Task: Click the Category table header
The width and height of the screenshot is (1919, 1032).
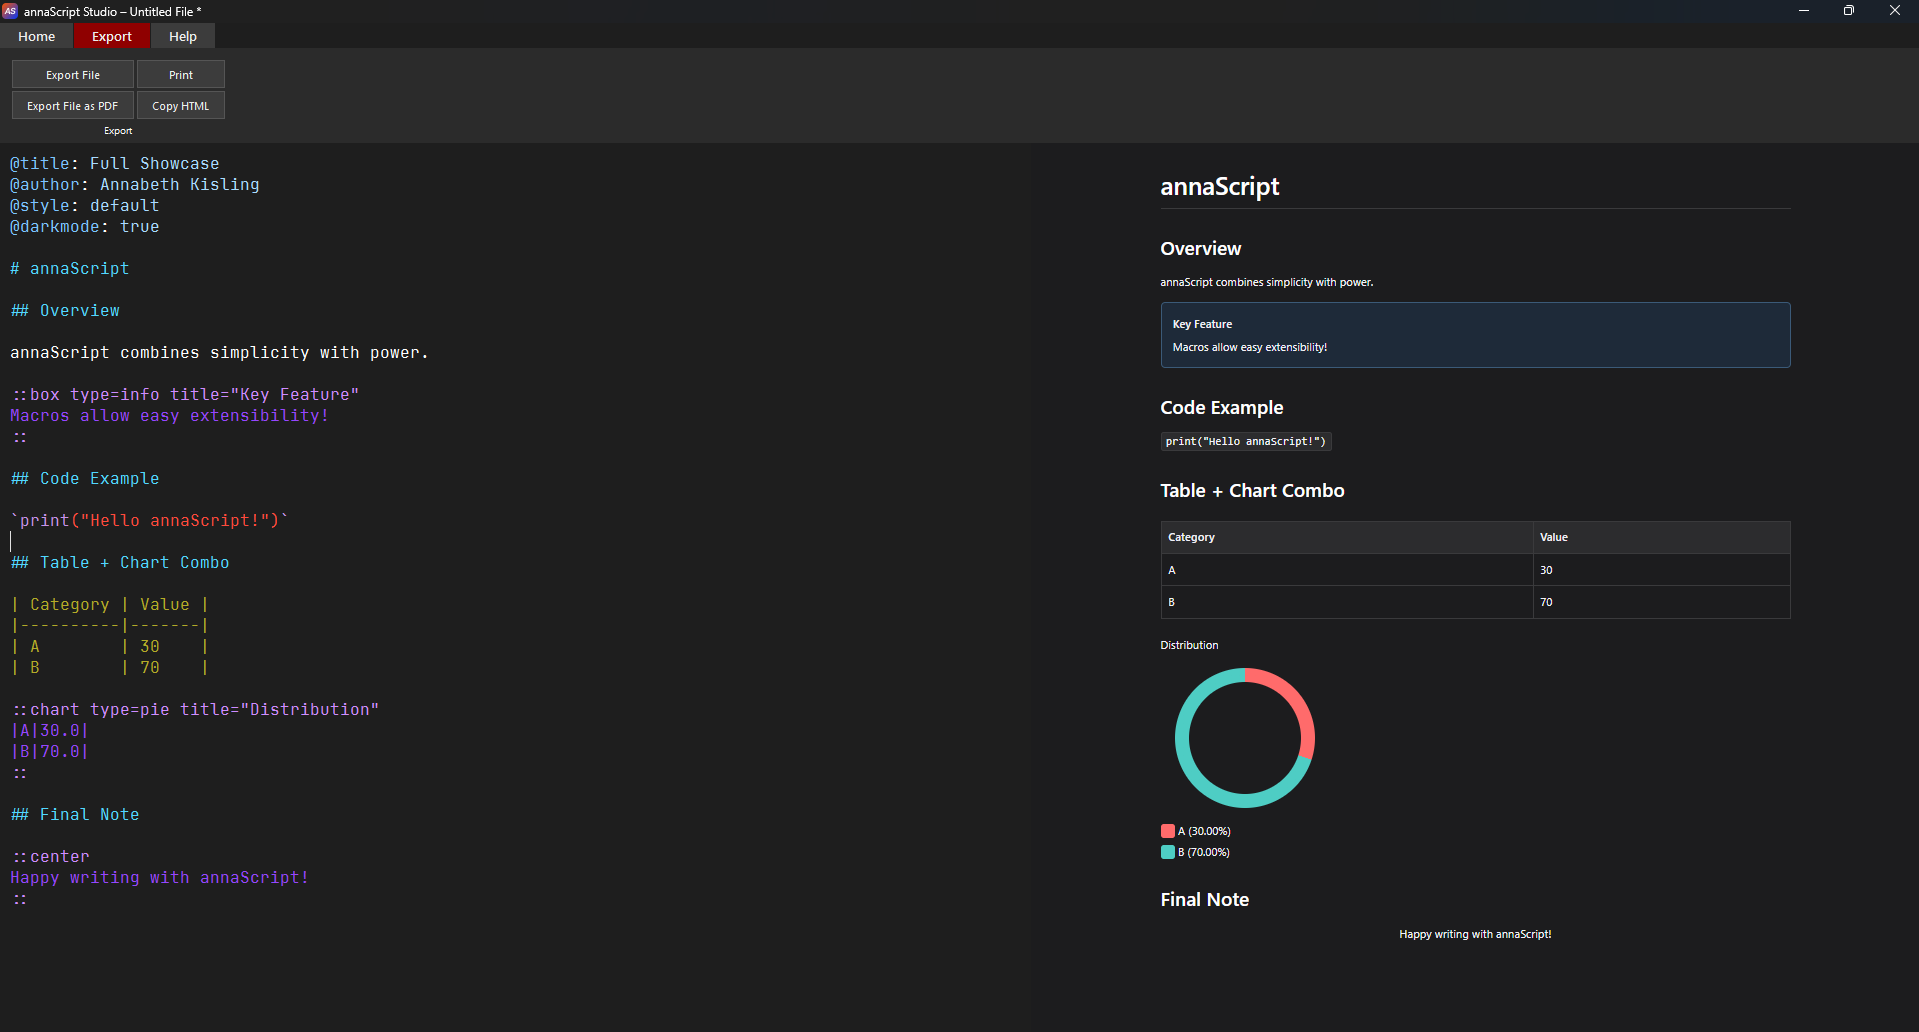Action: [x=1347, y=537]
